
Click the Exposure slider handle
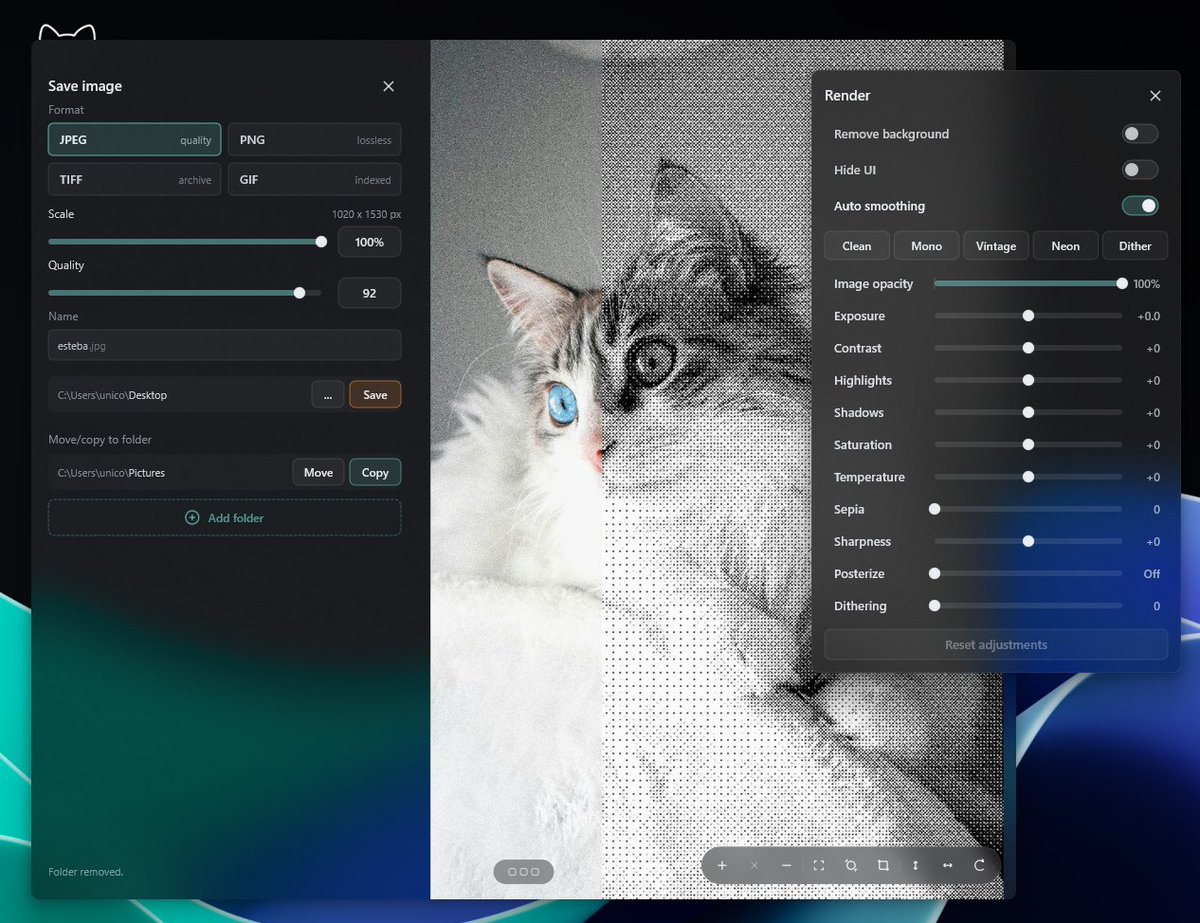1028,316
